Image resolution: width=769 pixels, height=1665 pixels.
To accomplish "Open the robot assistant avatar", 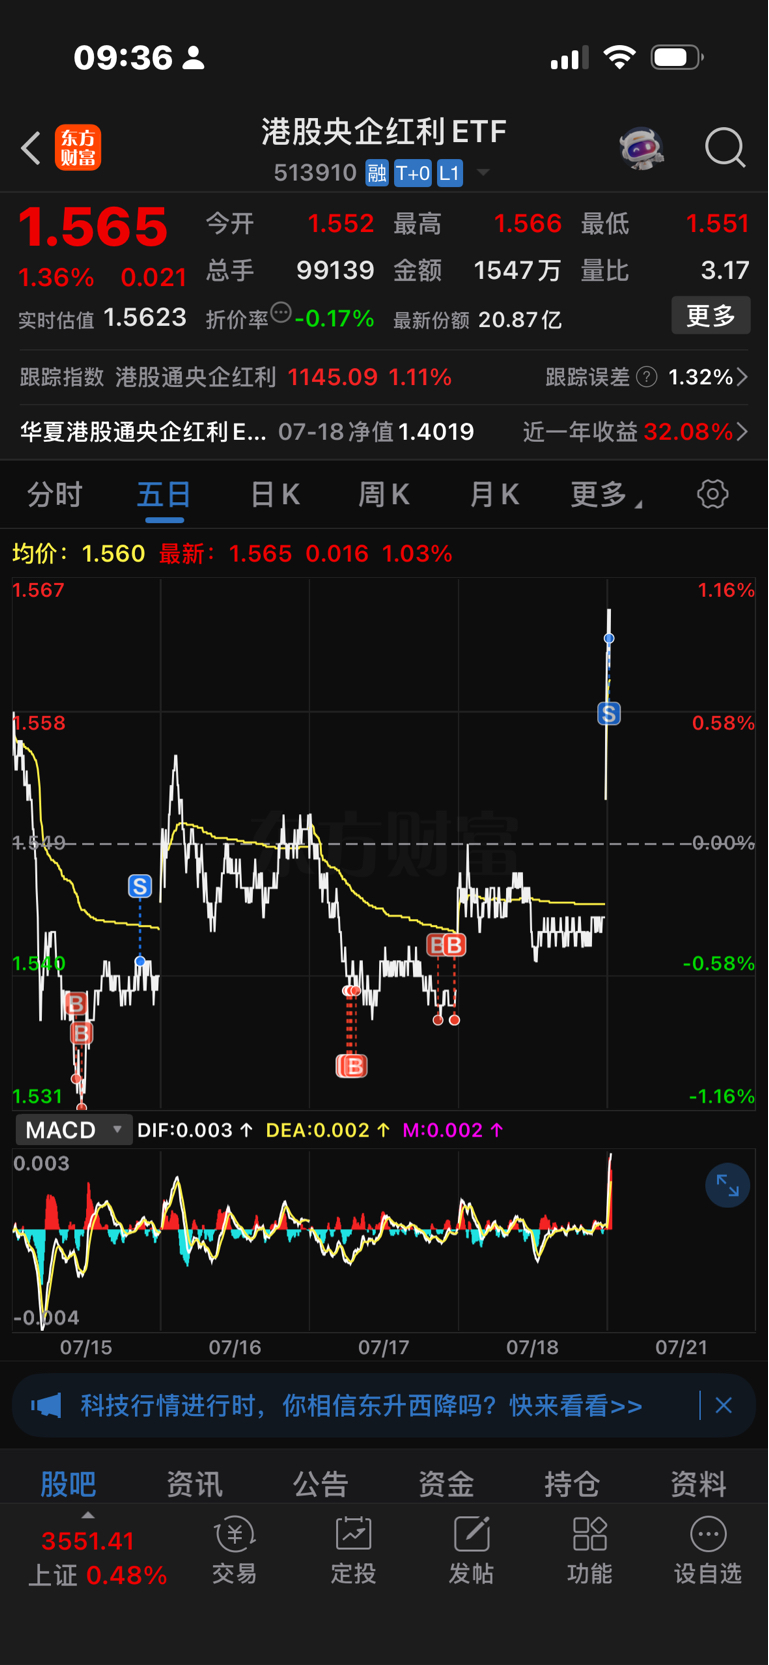I will point(641,148).
